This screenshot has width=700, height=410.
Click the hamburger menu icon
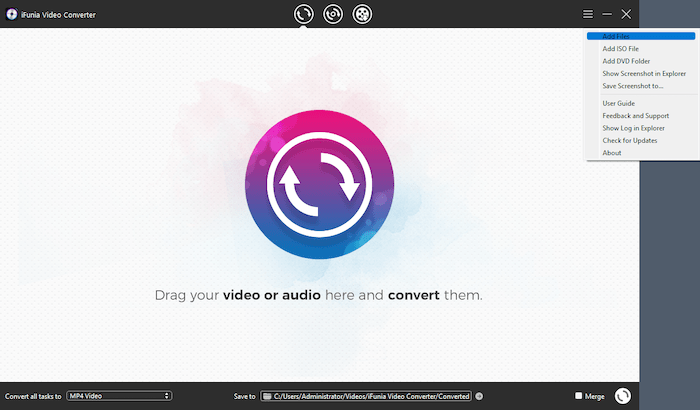point(588,14)
